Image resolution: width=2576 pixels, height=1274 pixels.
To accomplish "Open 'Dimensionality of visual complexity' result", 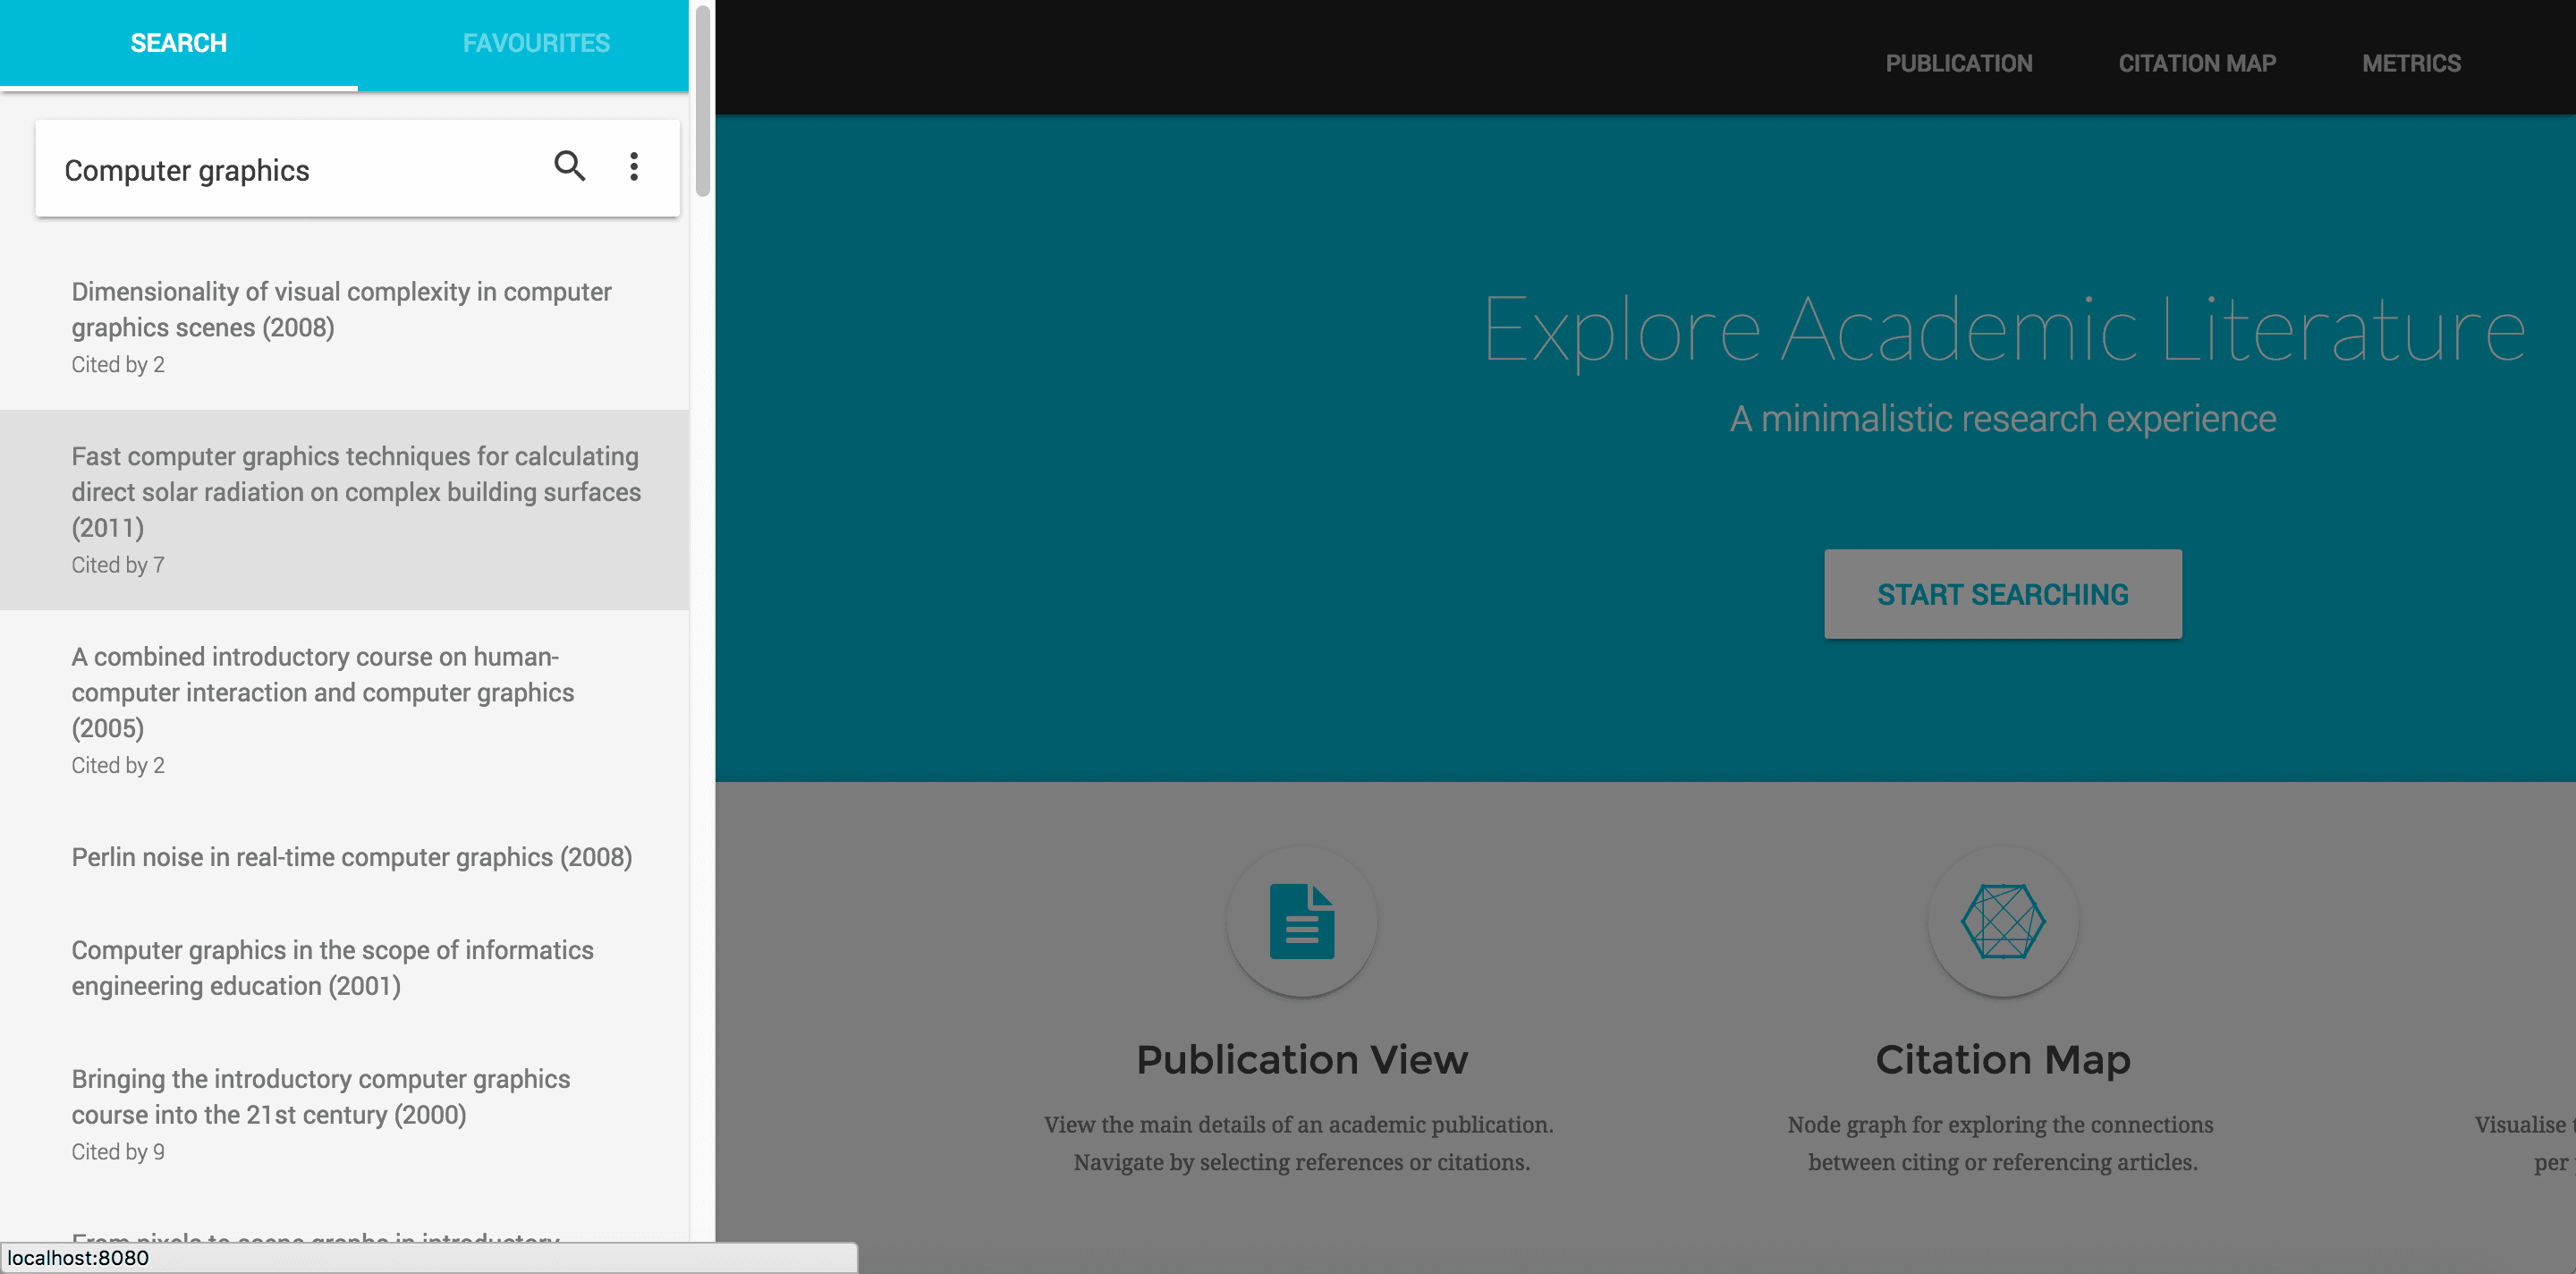I will pyautogui.click(x=344, y=327).
